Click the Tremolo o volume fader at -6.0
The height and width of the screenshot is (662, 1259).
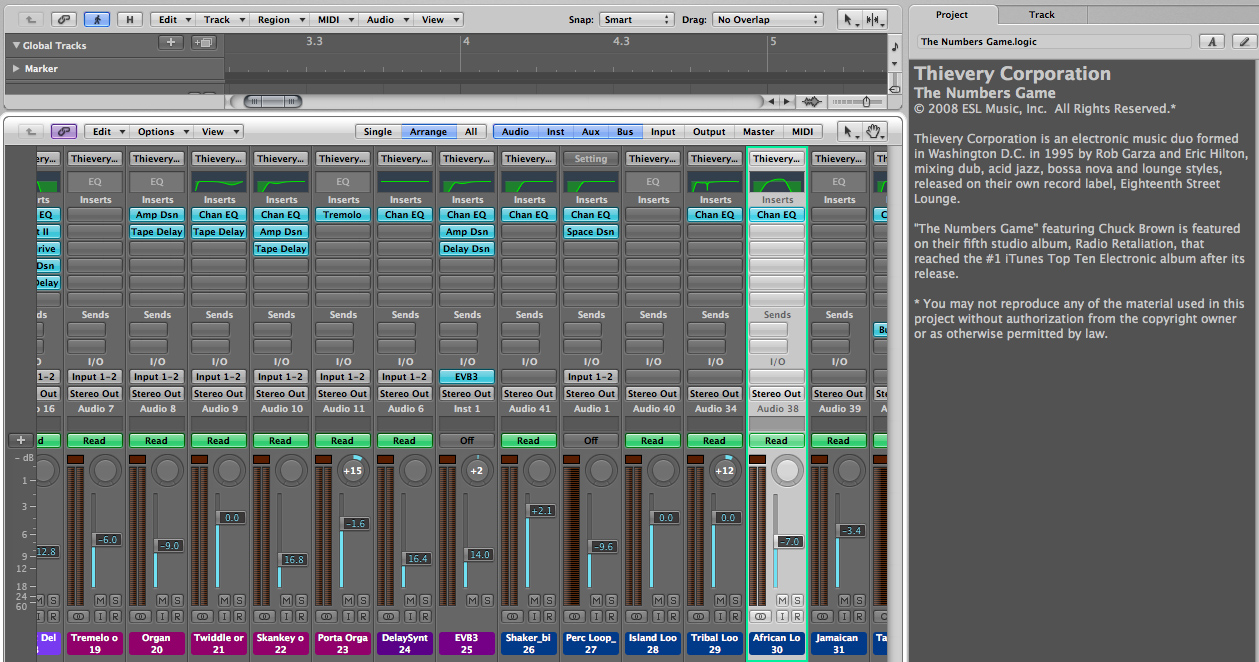tap(106, 539)
